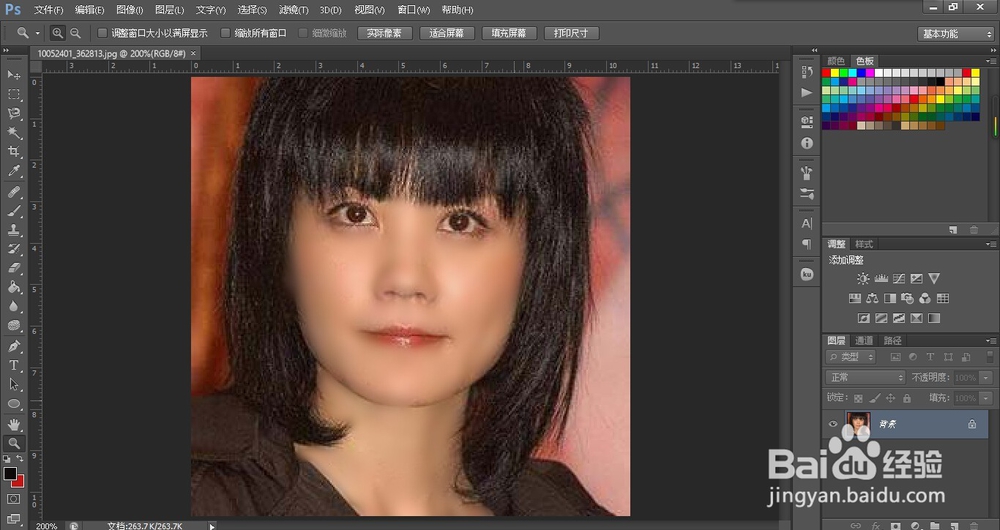Select the Hand tool
Image resolution: width=1000 pixels, height=530 pixels.
click(x=13, y=424)
